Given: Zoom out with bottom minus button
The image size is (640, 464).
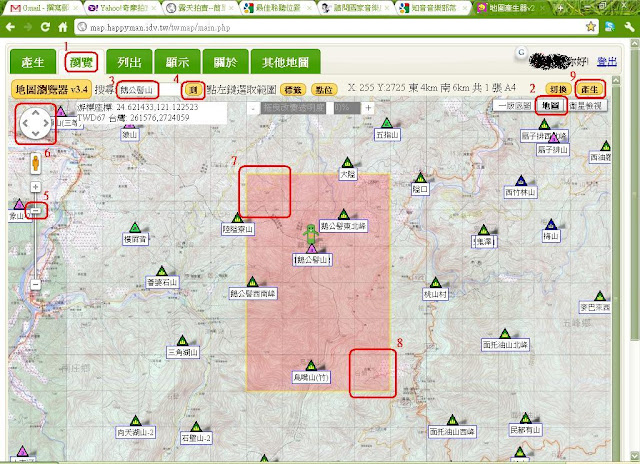Looking at the screenshot, I should [36, 284].
